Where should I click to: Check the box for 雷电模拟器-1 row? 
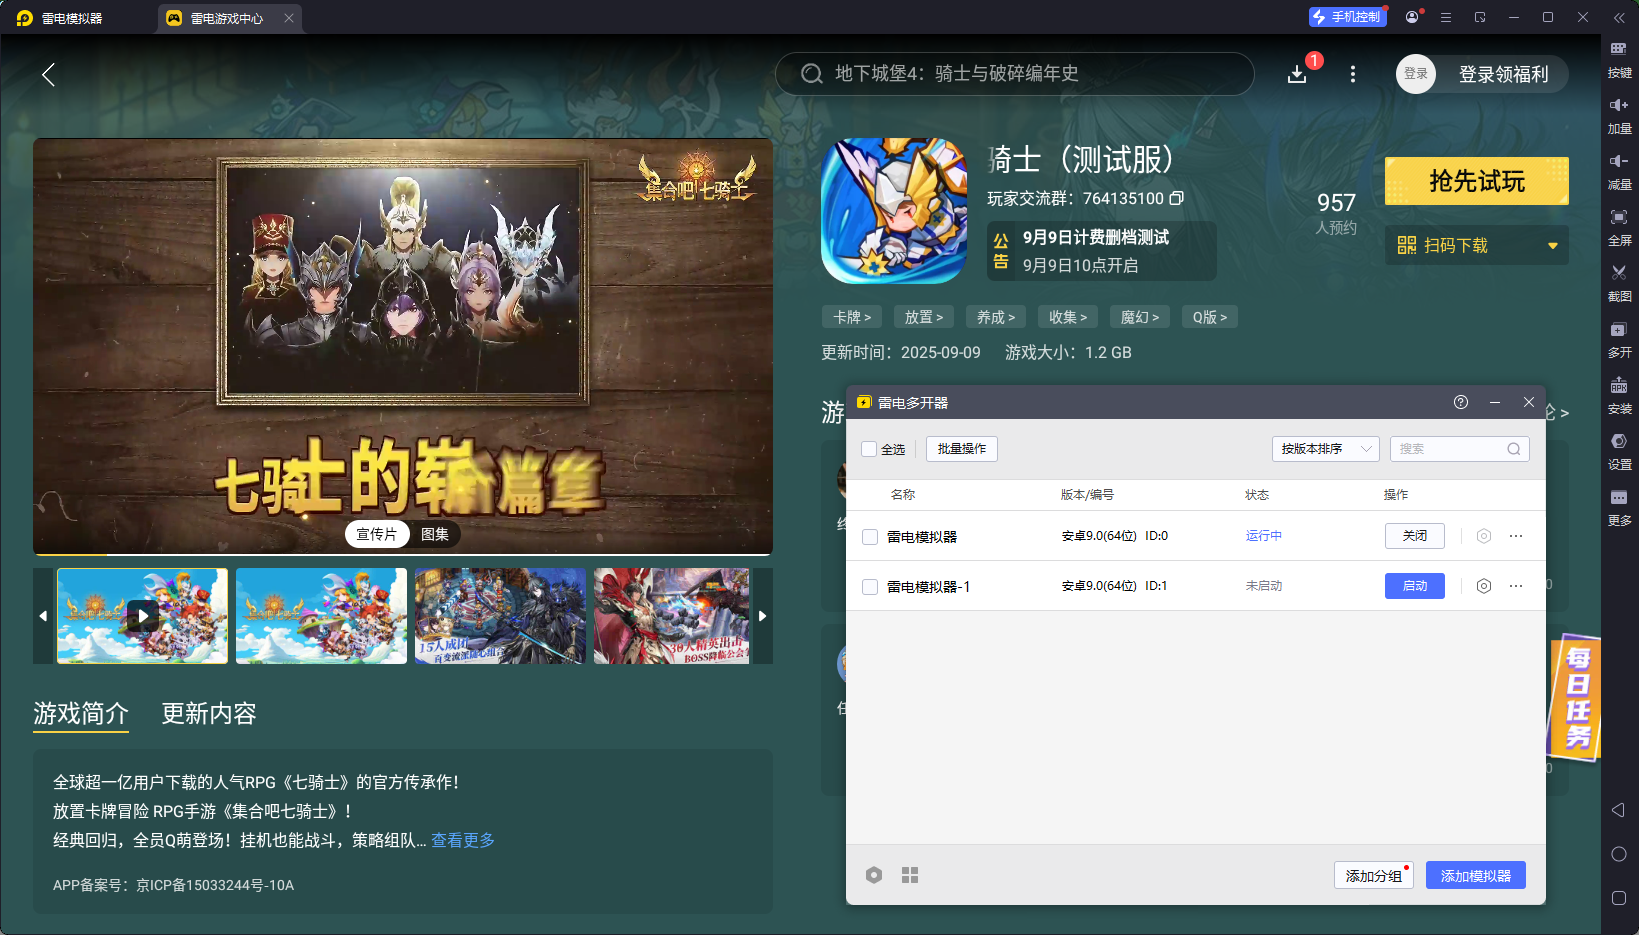[870, 587]
